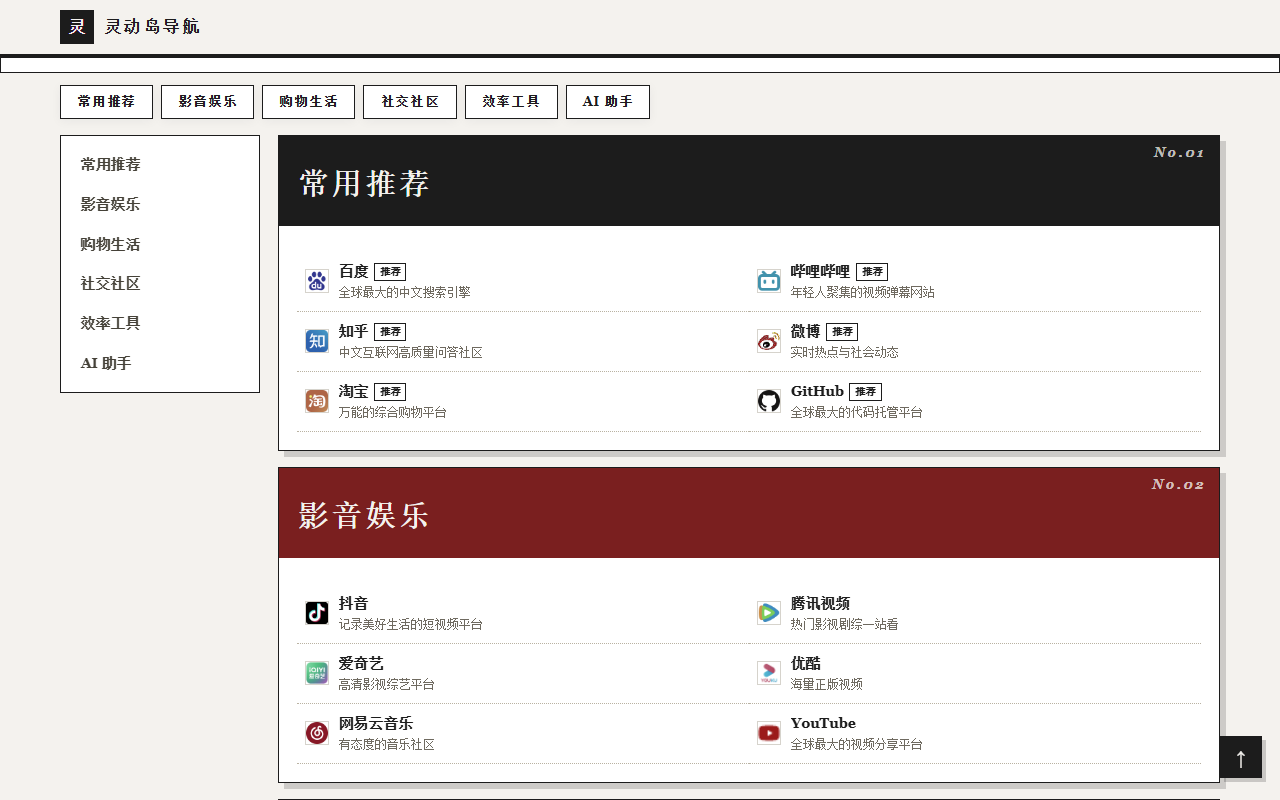Open the 爱奇艺 site name link
The image size is (1280, 800).
(361, 663)
